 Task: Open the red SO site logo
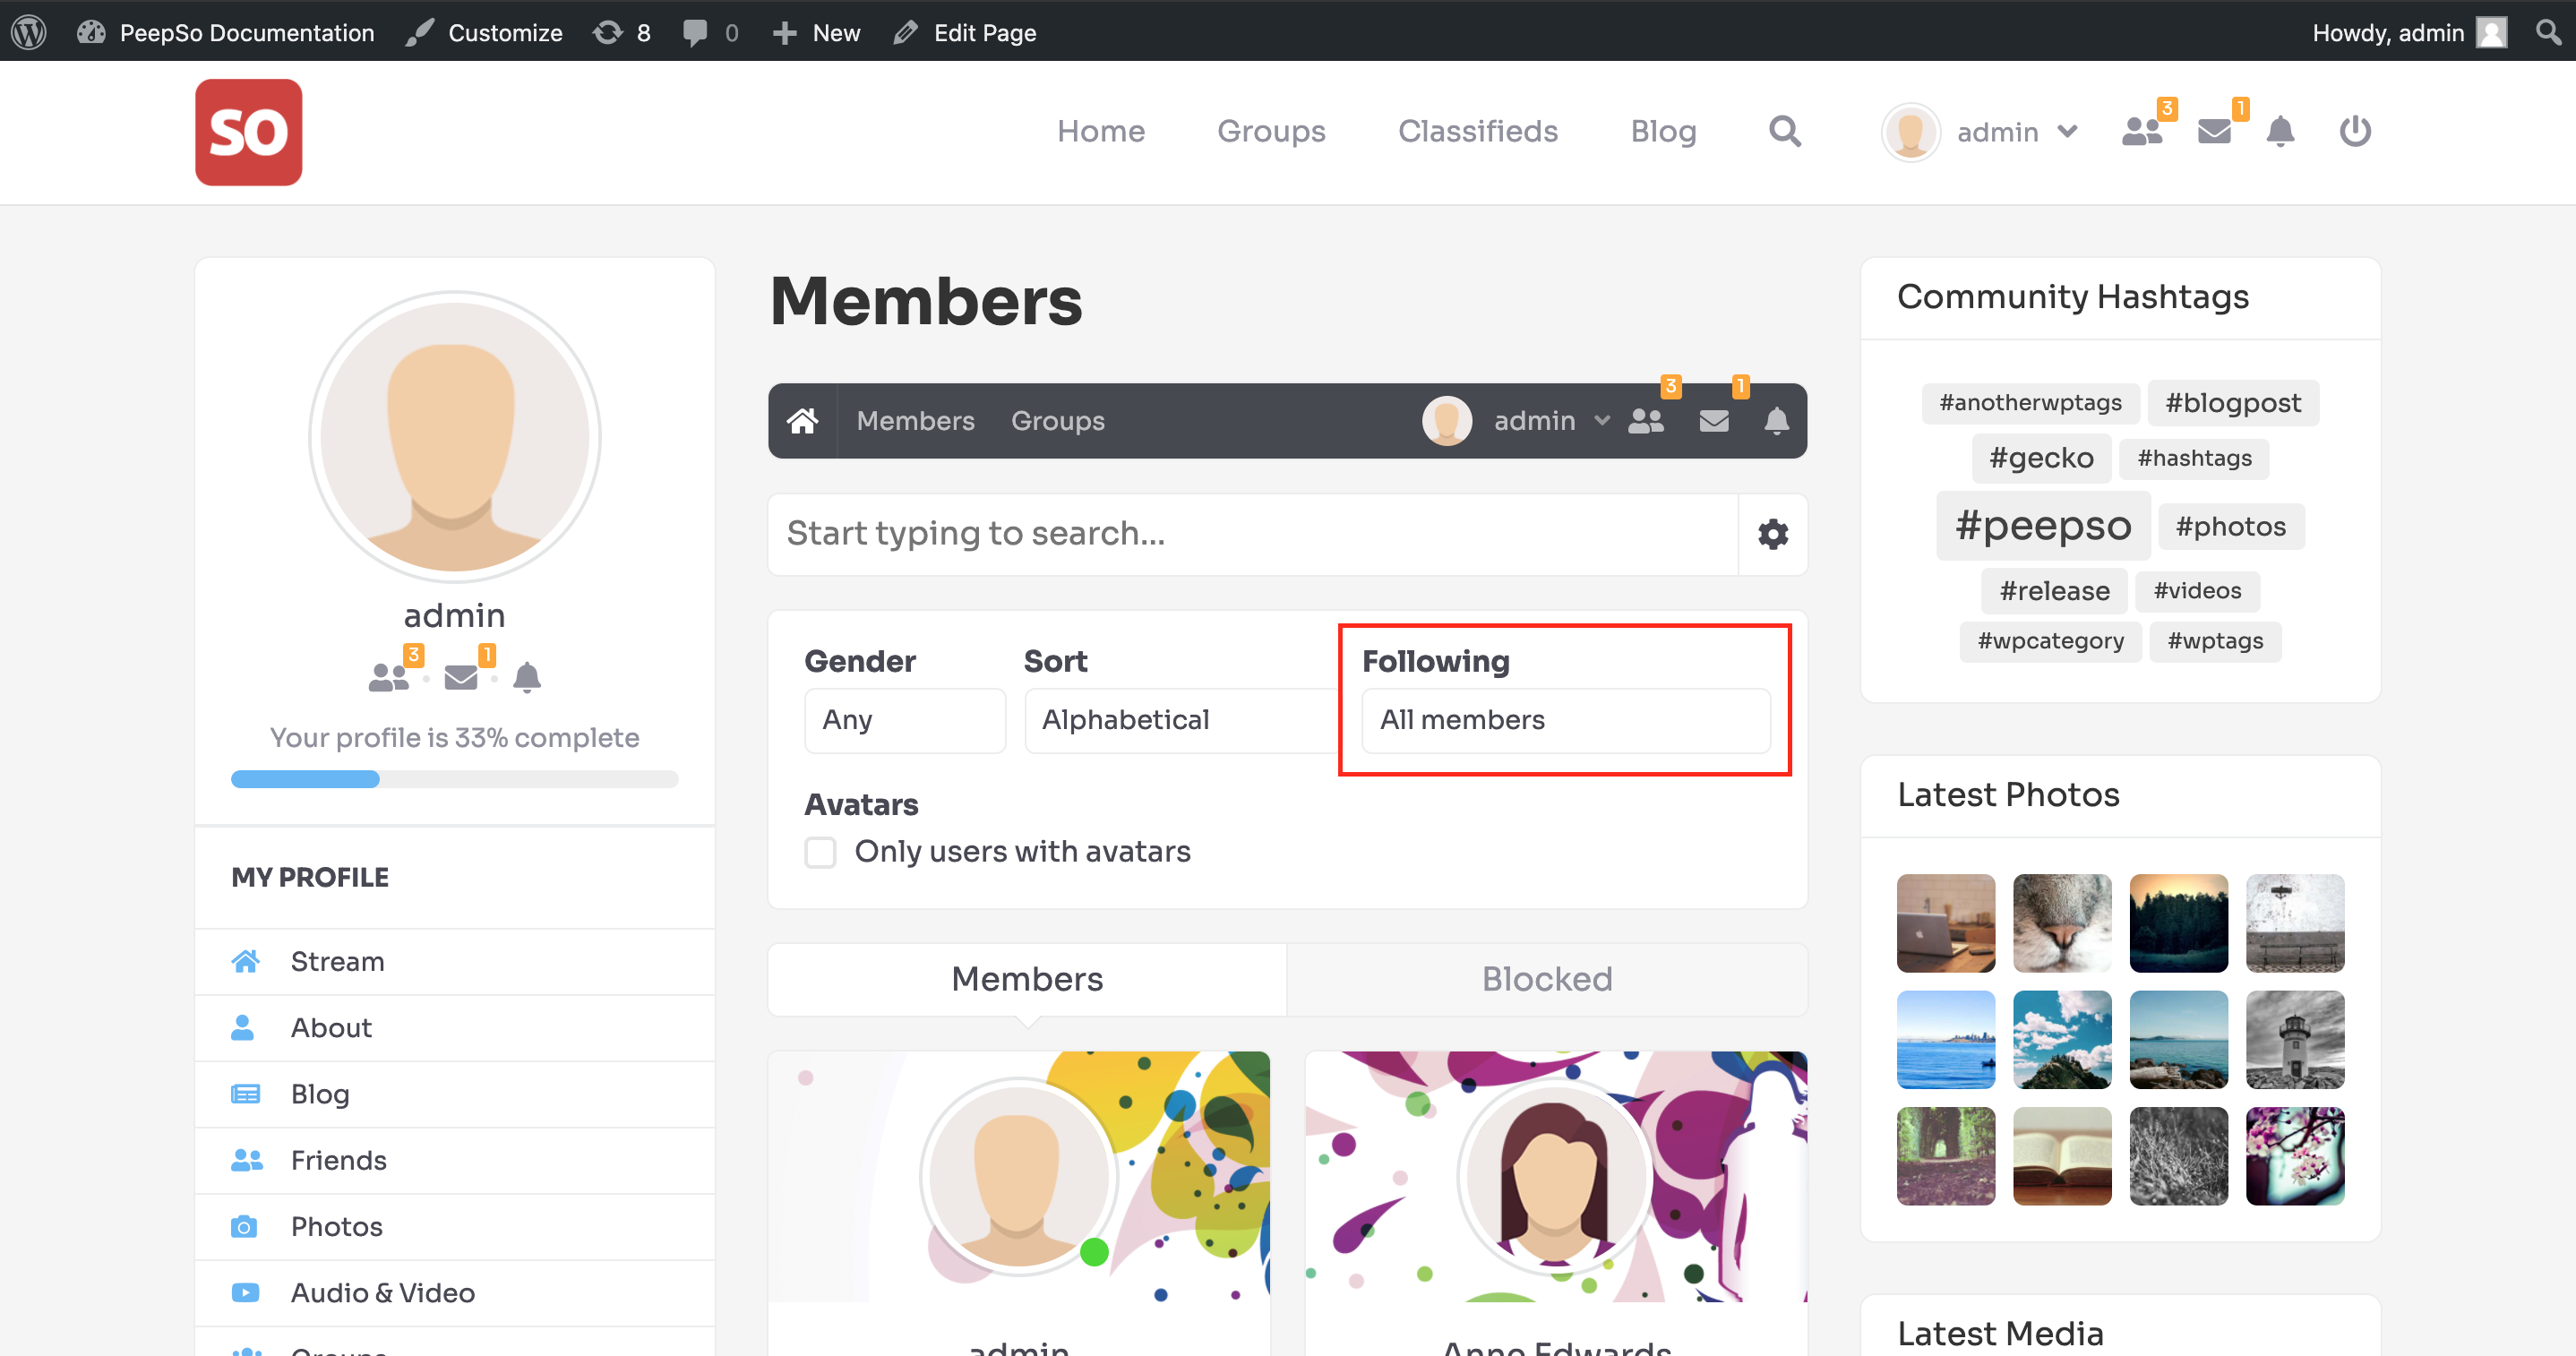pos(248,132)
